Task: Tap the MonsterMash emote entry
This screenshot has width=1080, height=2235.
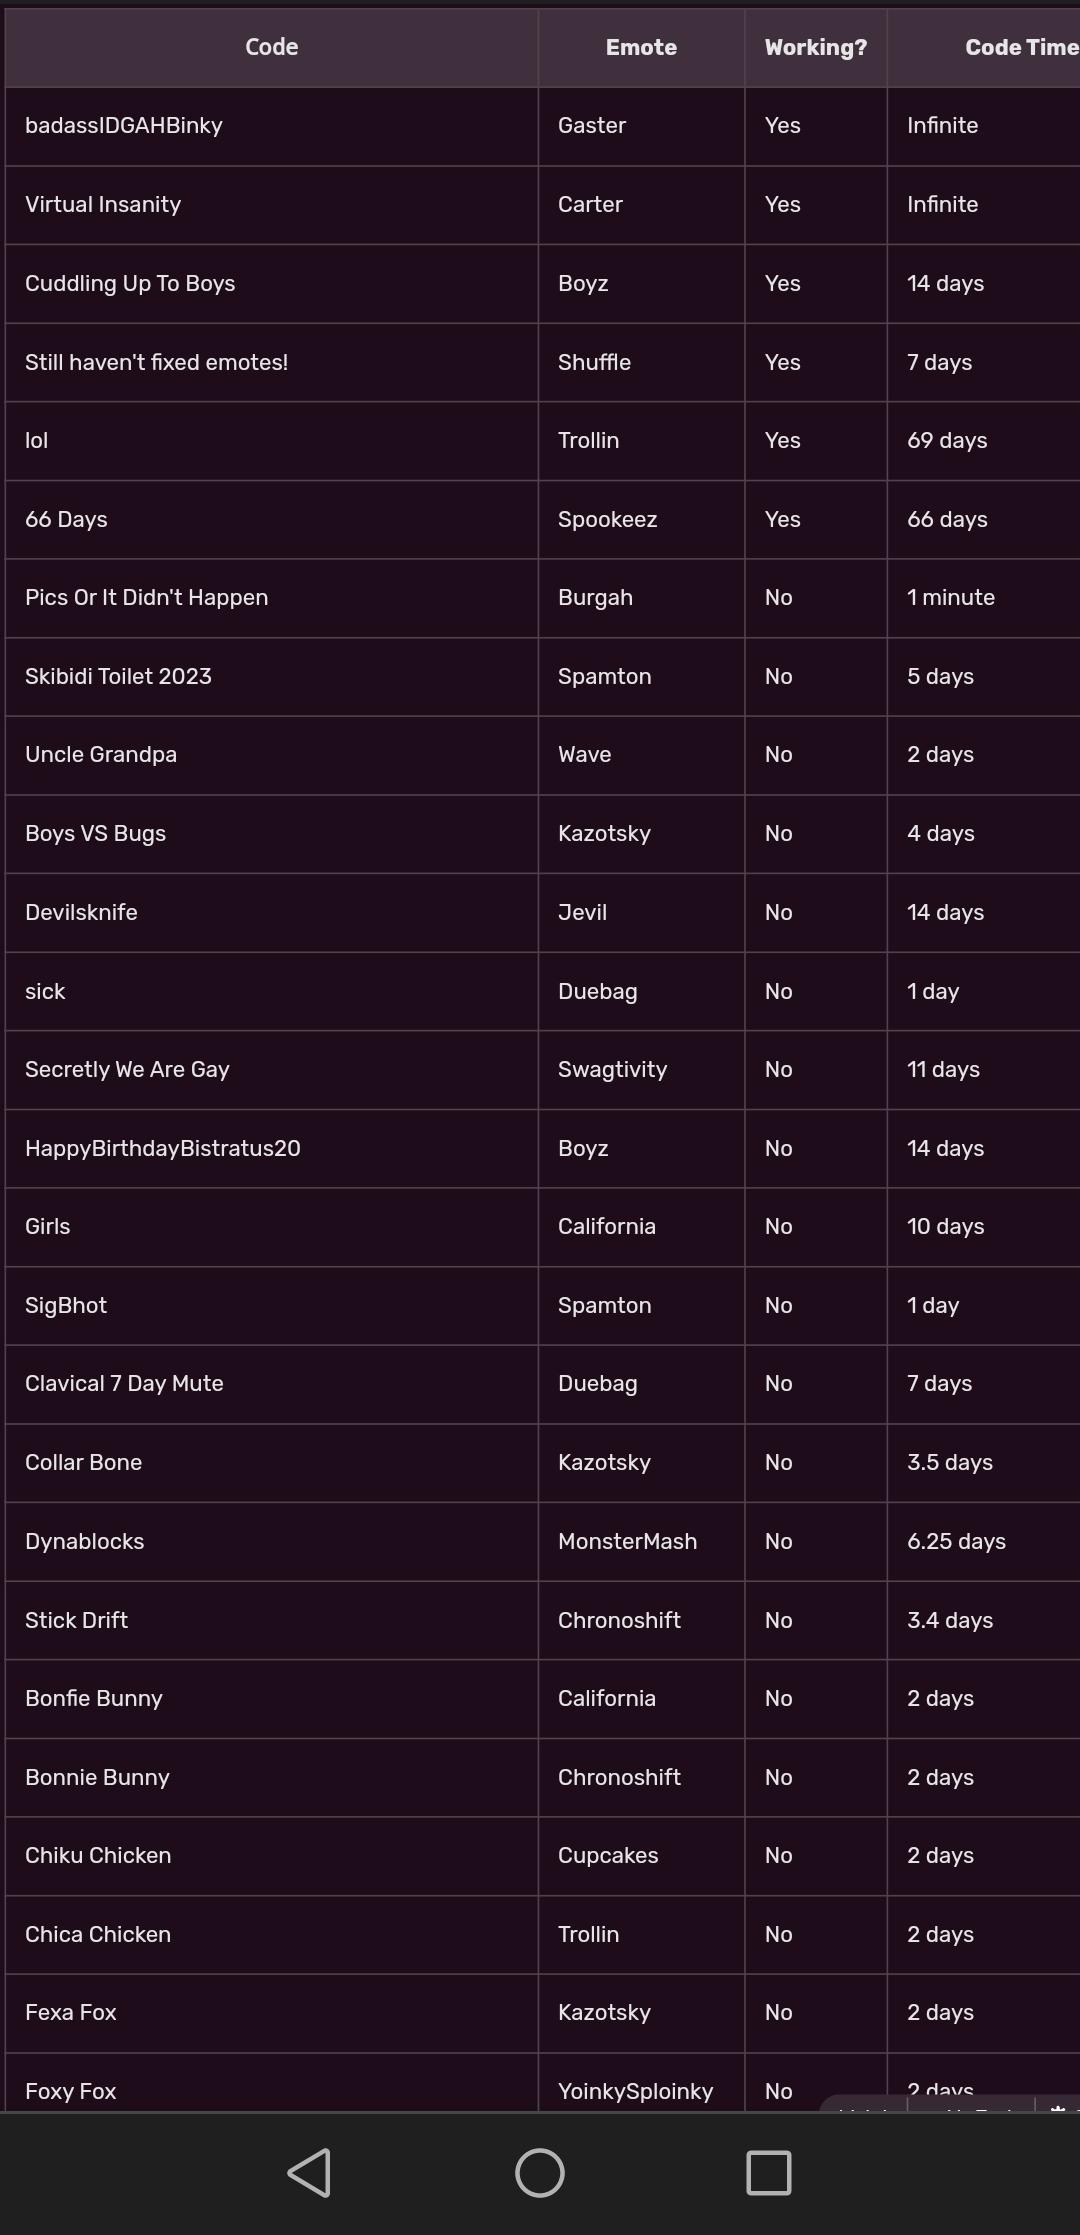Action: (x=627, y=1542)
